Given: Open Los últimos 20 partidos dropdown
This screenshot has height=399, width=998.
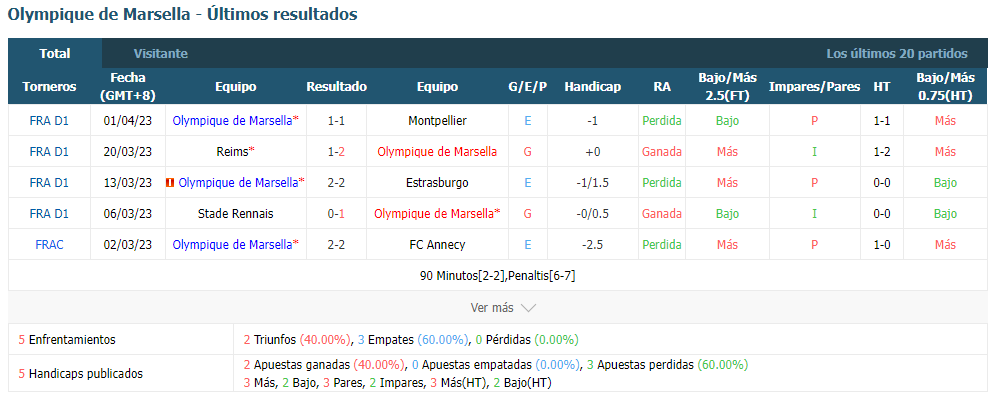Looking at the screenshot, I should coord(897,53).
